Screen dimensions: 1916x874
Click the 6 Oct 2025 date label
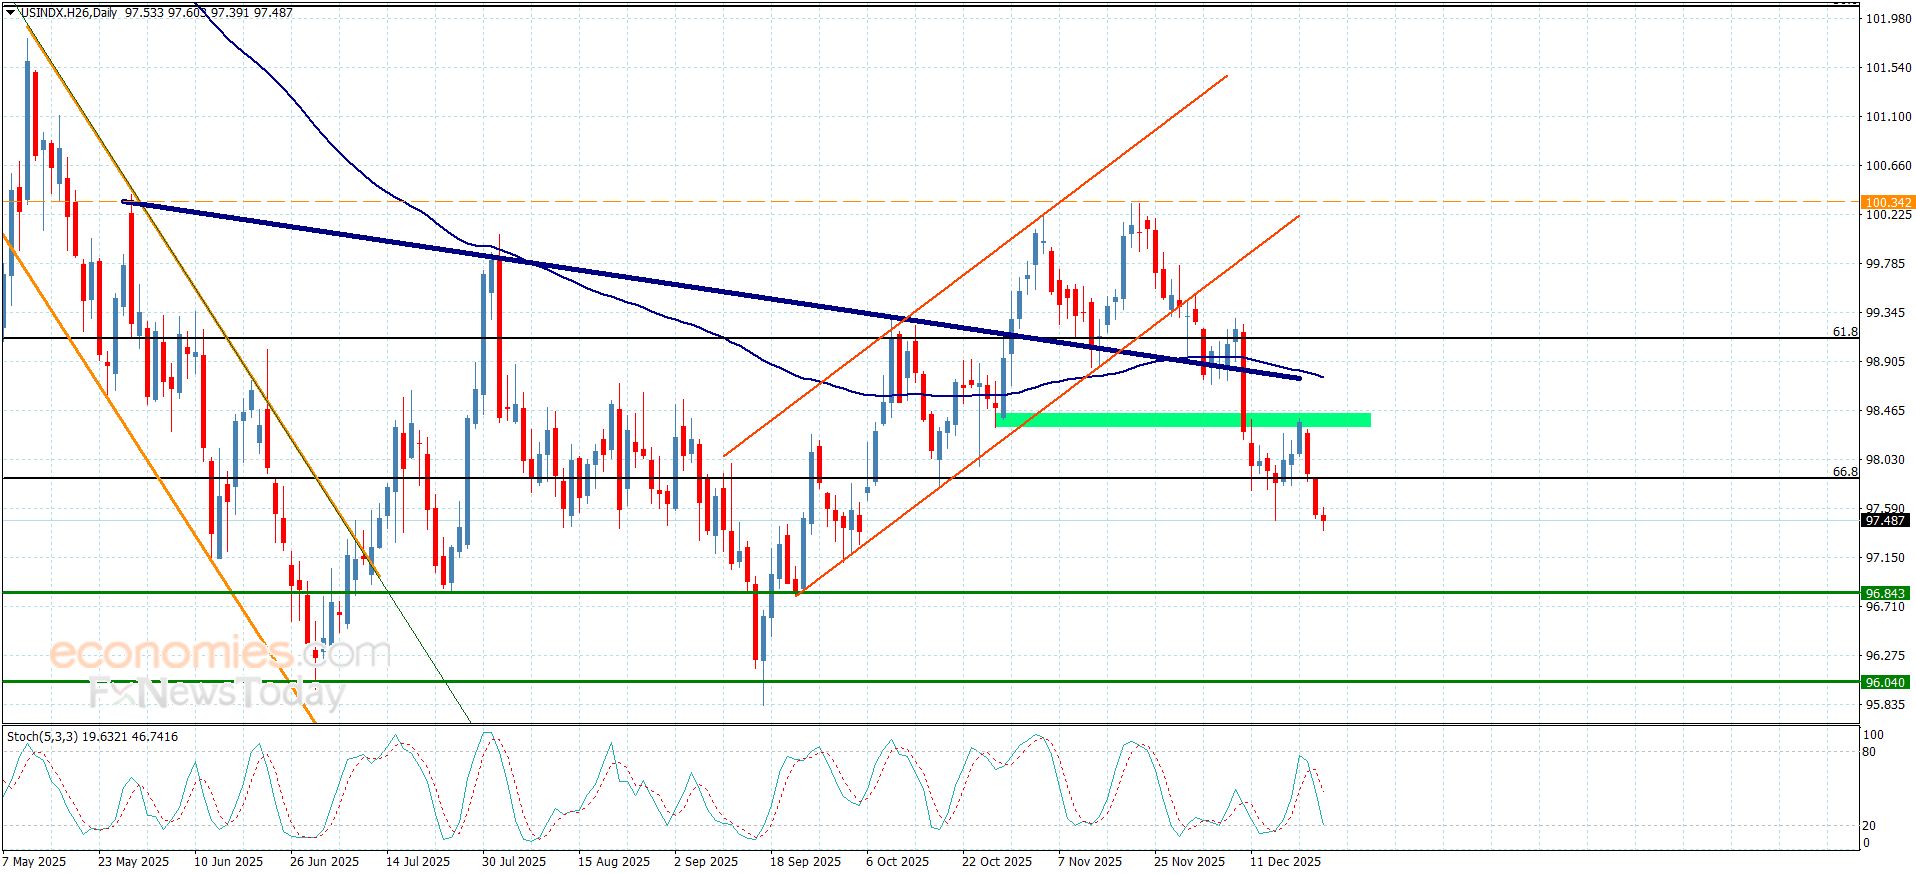[897, 862]
